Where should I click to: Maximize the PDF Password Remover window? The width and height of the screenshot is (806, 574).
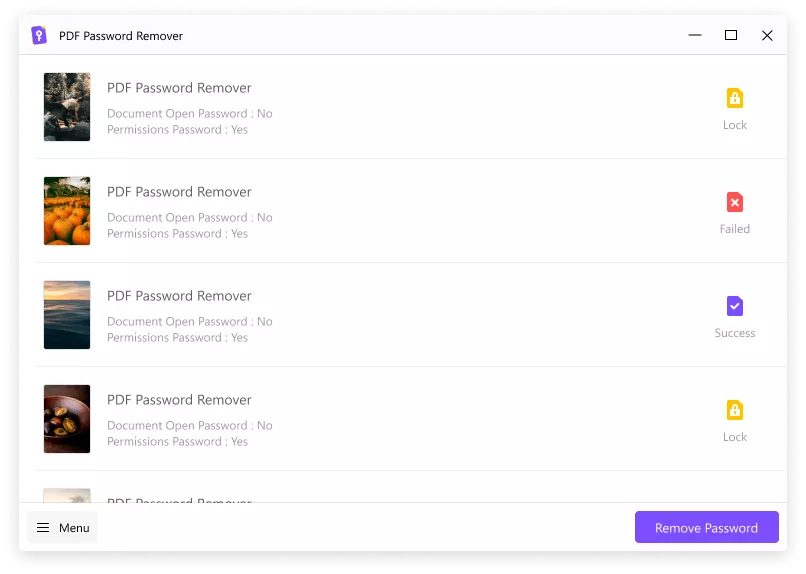click(x=731, y=36)
